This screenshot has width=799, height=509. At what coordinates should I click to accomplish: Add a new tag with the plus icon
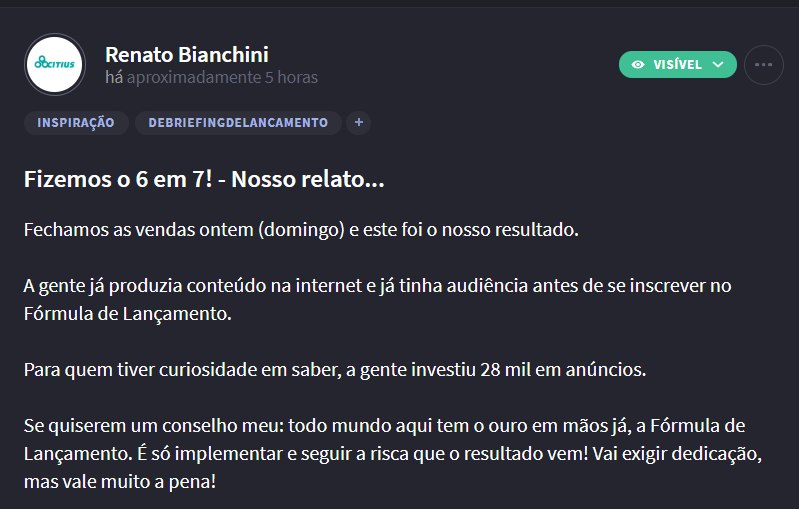click(x=359, y=122)
